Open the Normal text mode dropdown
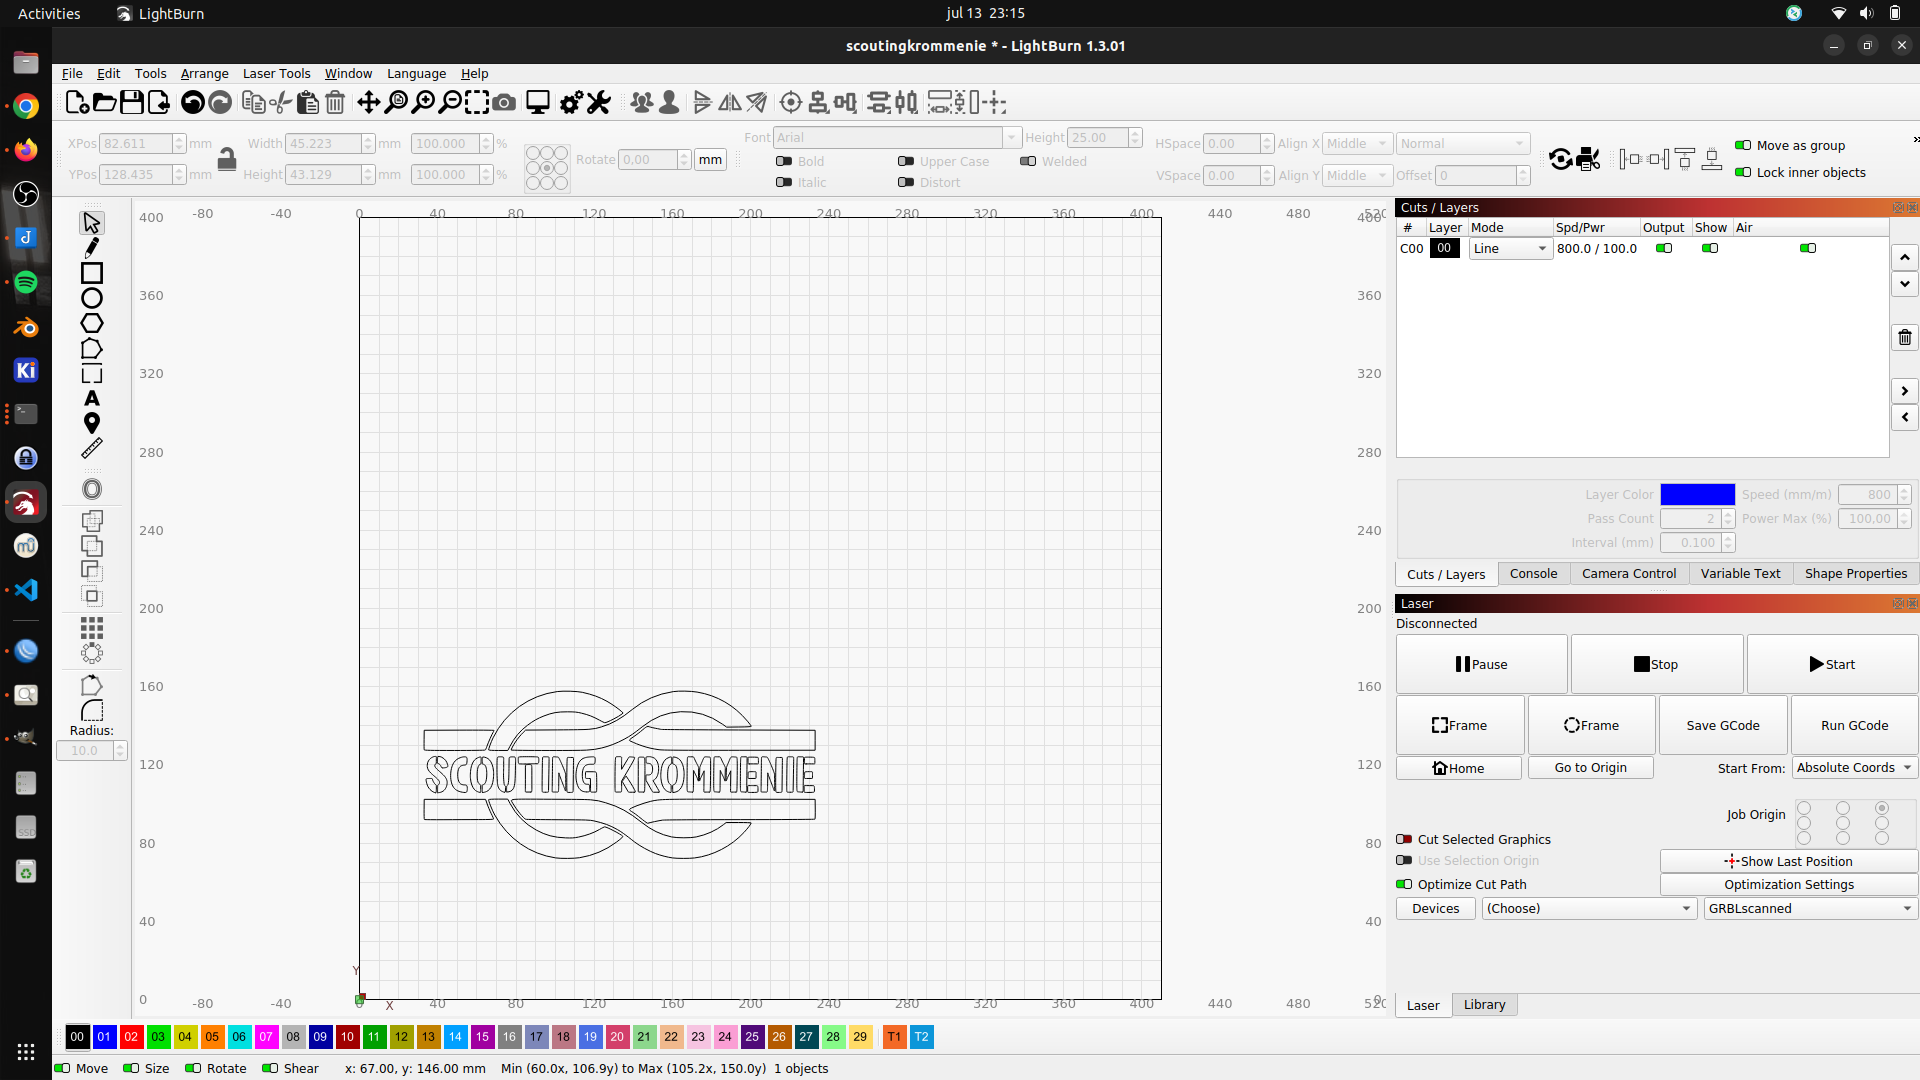Image resolution: width=1920 pixels, height=1080 pixels. (1463, 143)
